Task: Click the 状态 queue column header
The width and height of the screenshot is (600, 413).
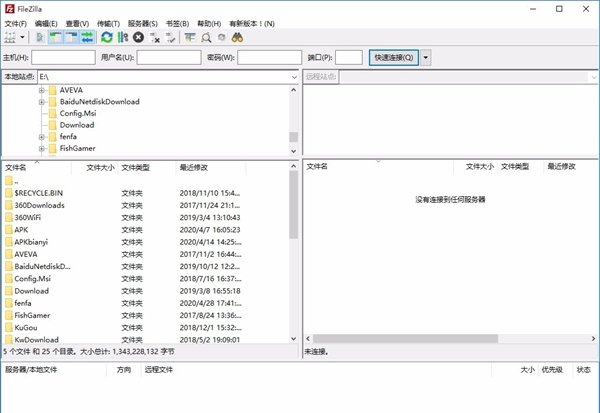Action: click(584, 370)
